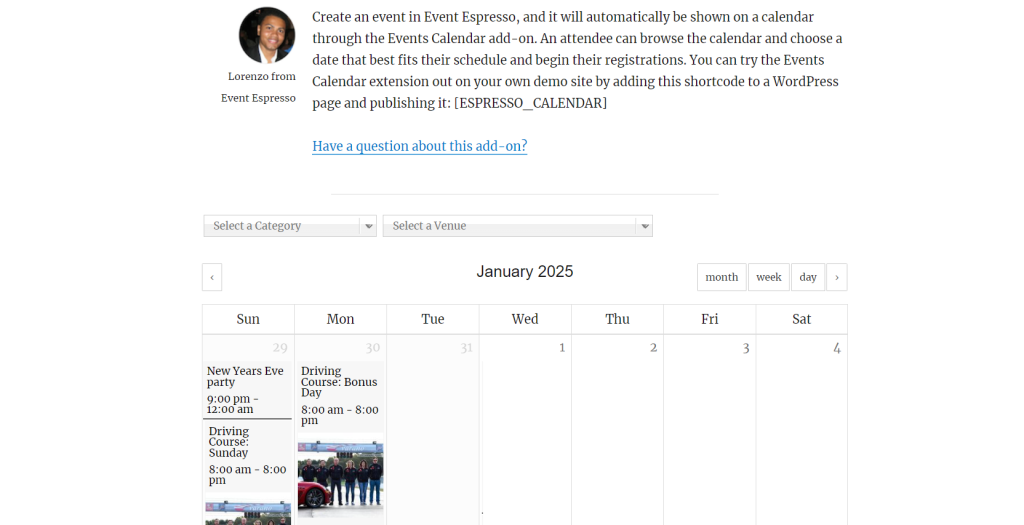Switch calendar to week view
Screen dimensions: 1024x525
click(x=768, y=277)
